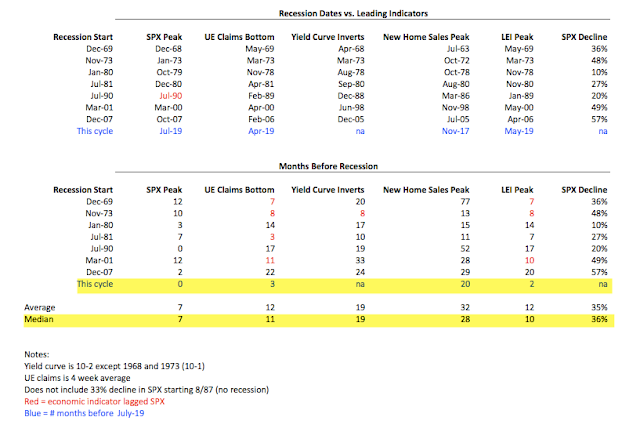Select the 57% SPX Decline value in top table

coord(599,119)
